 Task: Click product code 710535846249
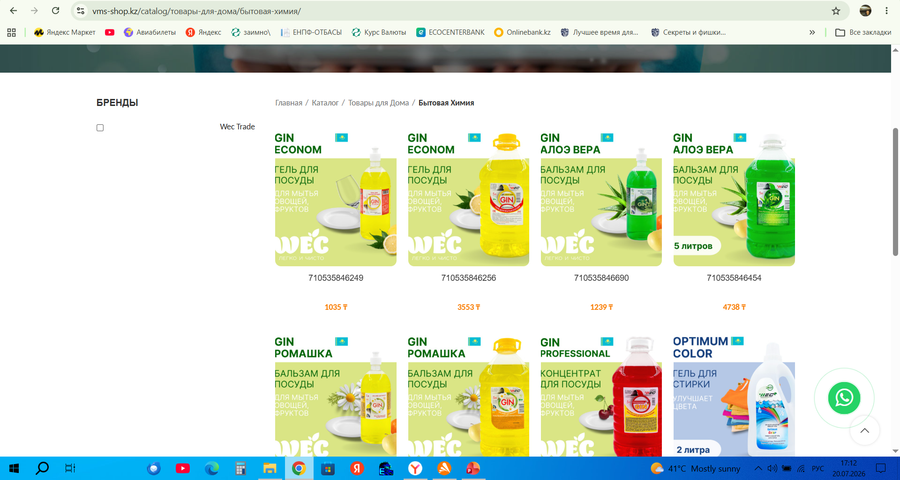tap(336, 278)
